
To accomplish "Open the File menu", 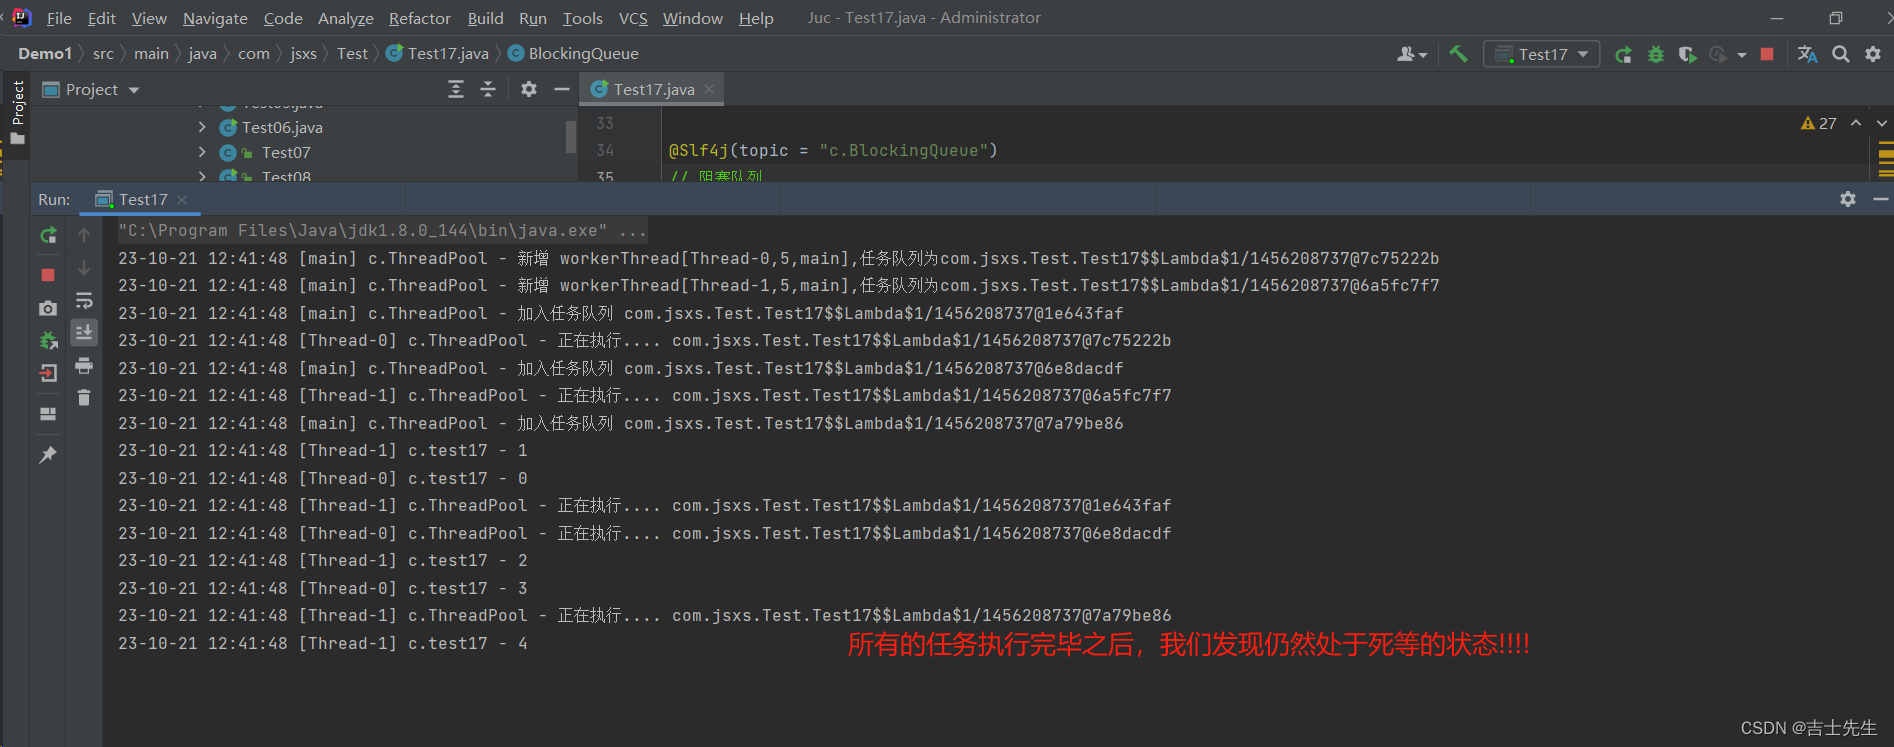I will [59, 18].
